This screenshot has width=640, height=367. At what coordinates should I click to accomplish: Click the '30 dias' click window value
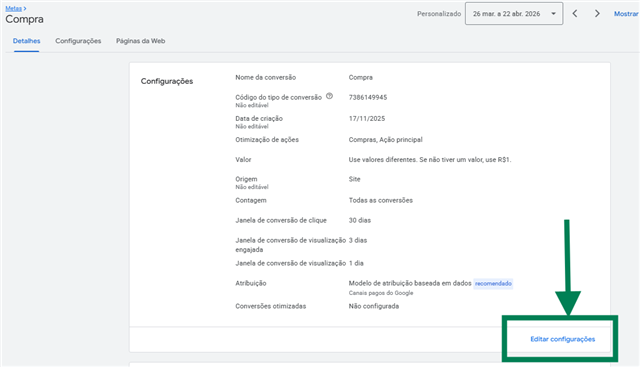point(360,220)
